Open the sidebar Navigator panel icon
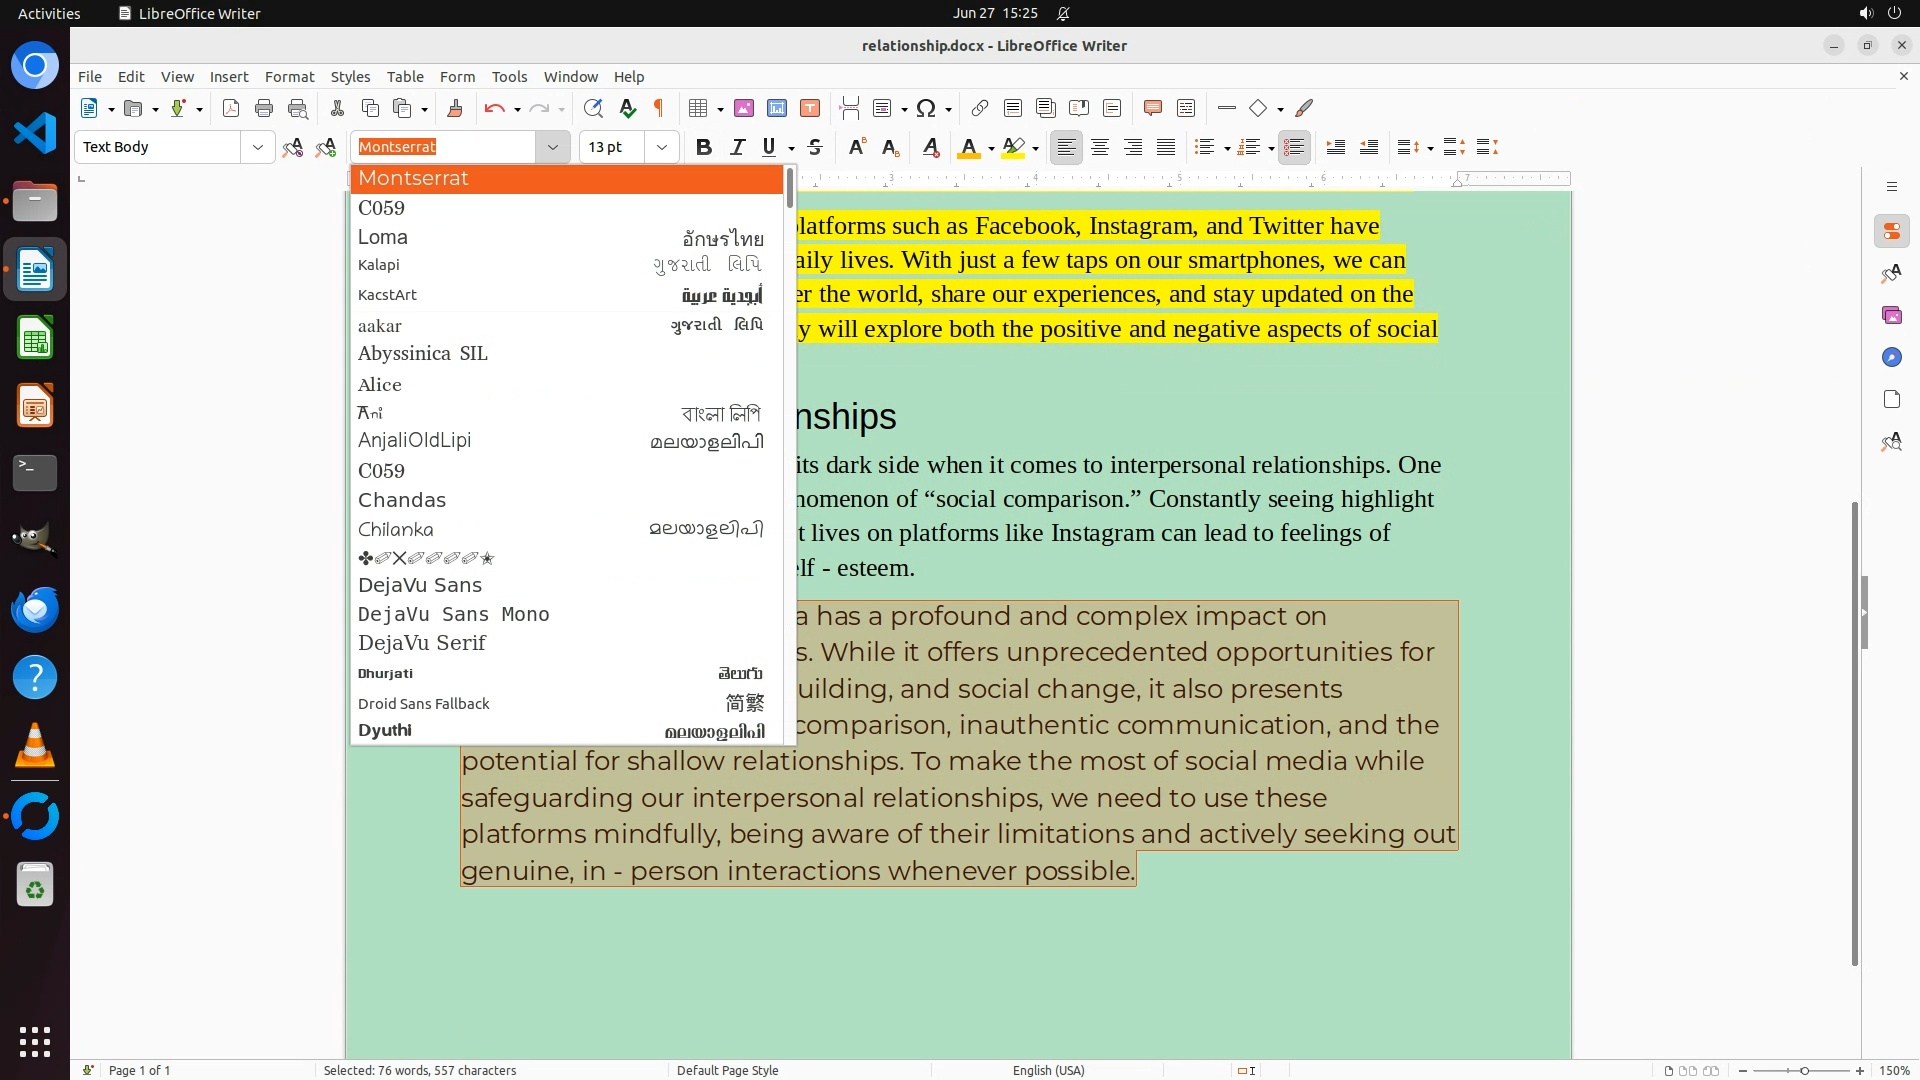Screen dimensions: 1920x1080 tap(1891, 357)
